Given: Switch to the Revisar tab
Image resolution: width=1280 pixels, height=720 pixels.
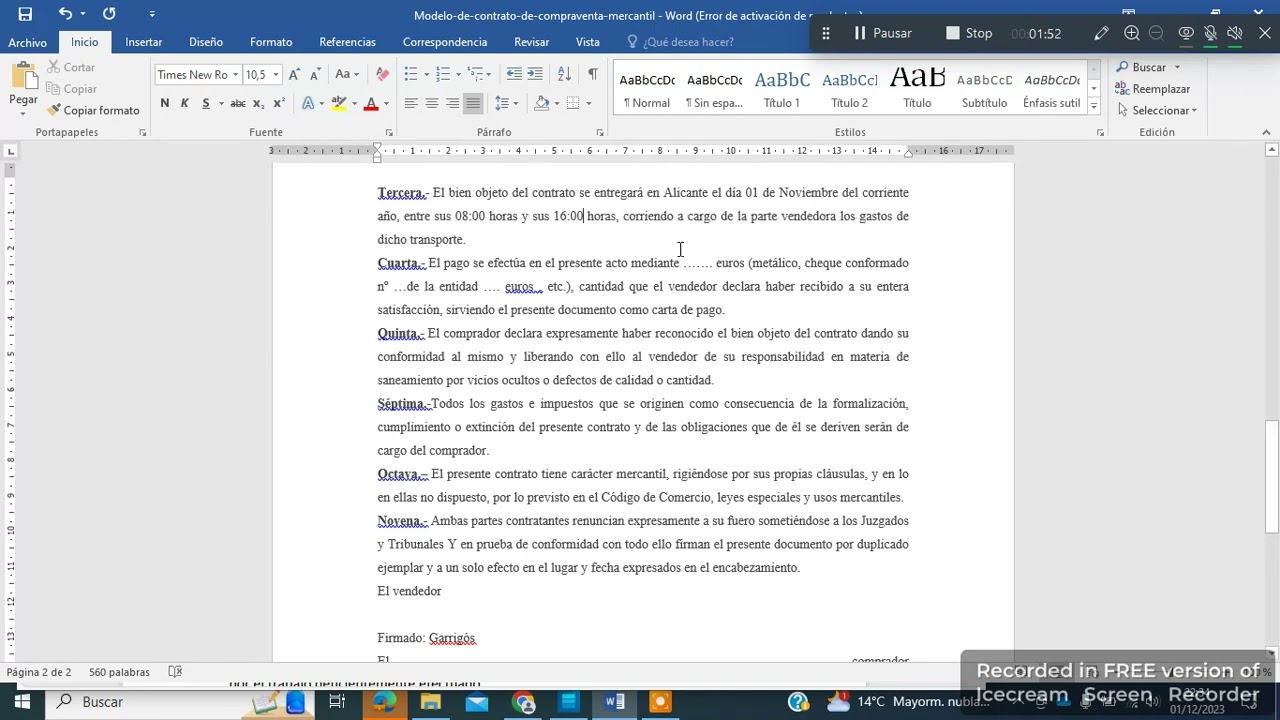Looking at the screenshot, I should tap(531, 42).
